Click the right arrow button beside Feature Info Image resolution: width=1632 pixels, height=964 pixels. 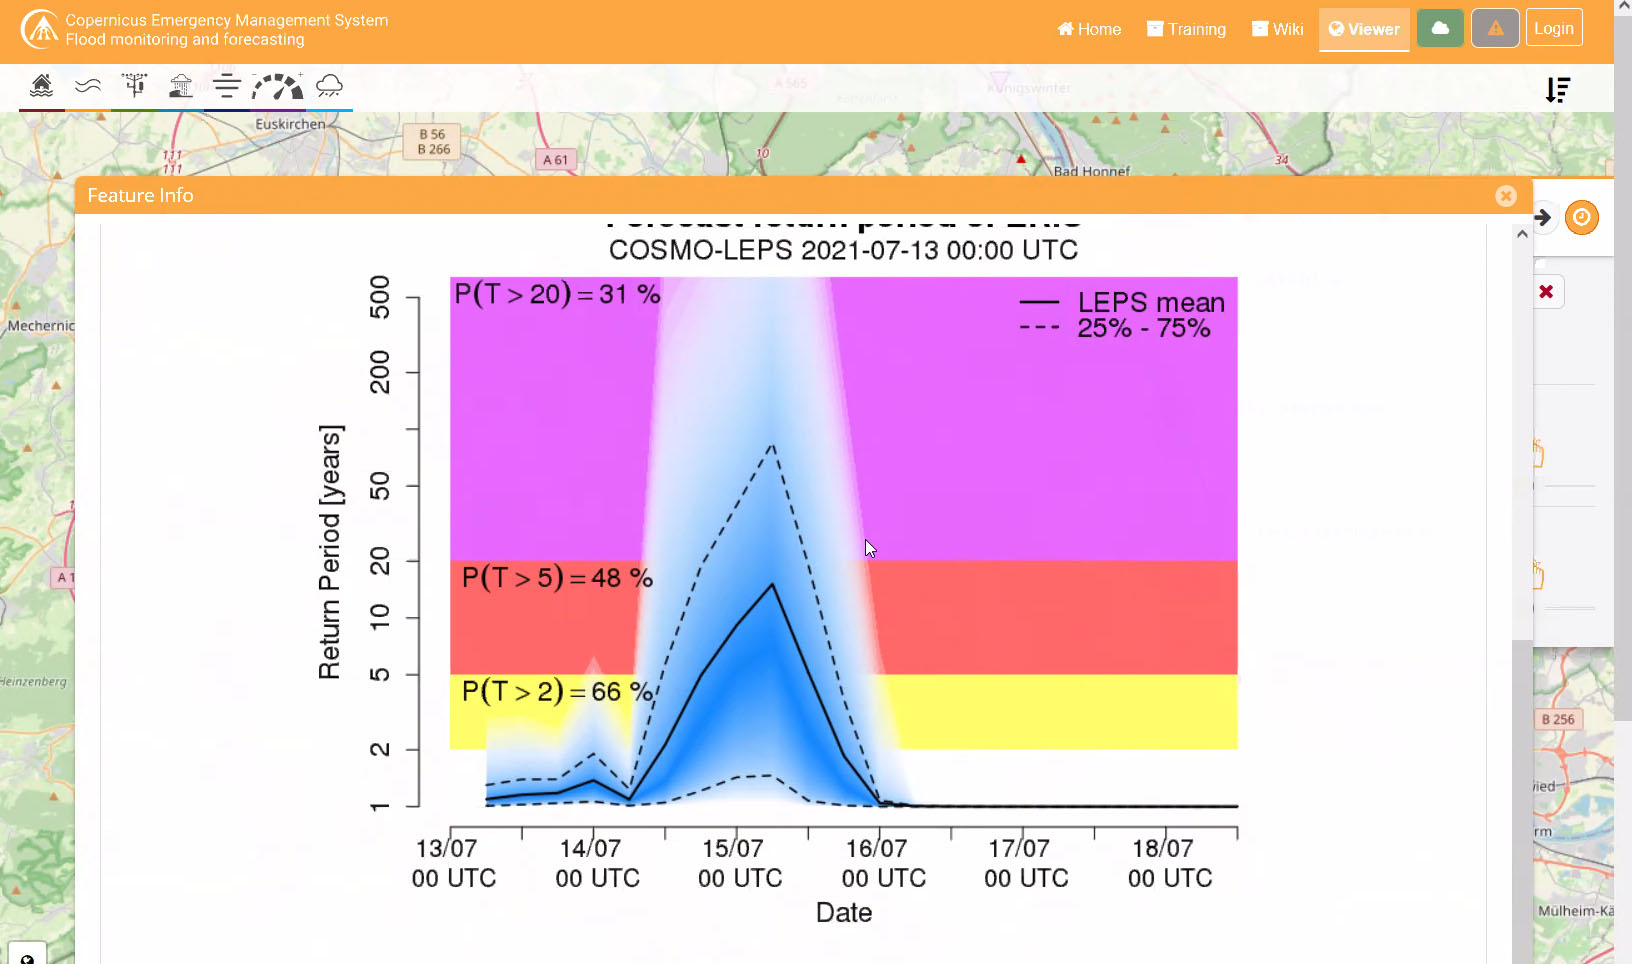(1543, 217)
